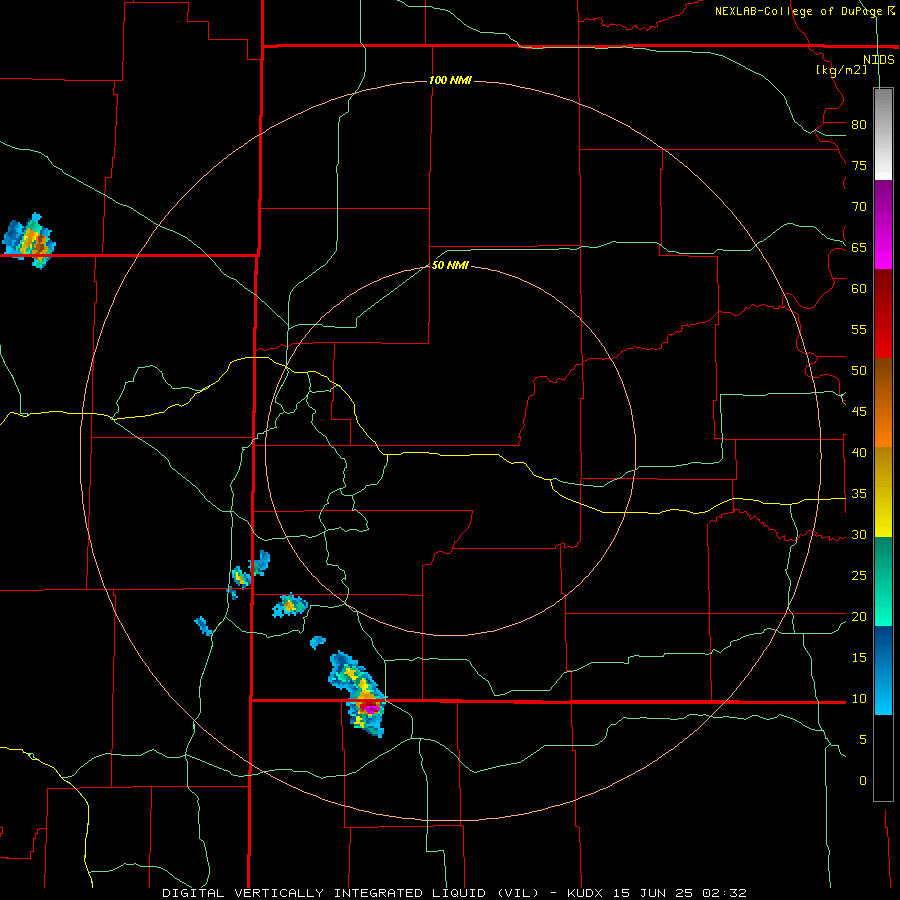Click the 30 value on the scale
This screenshot has width=900, height=900.
859,535
